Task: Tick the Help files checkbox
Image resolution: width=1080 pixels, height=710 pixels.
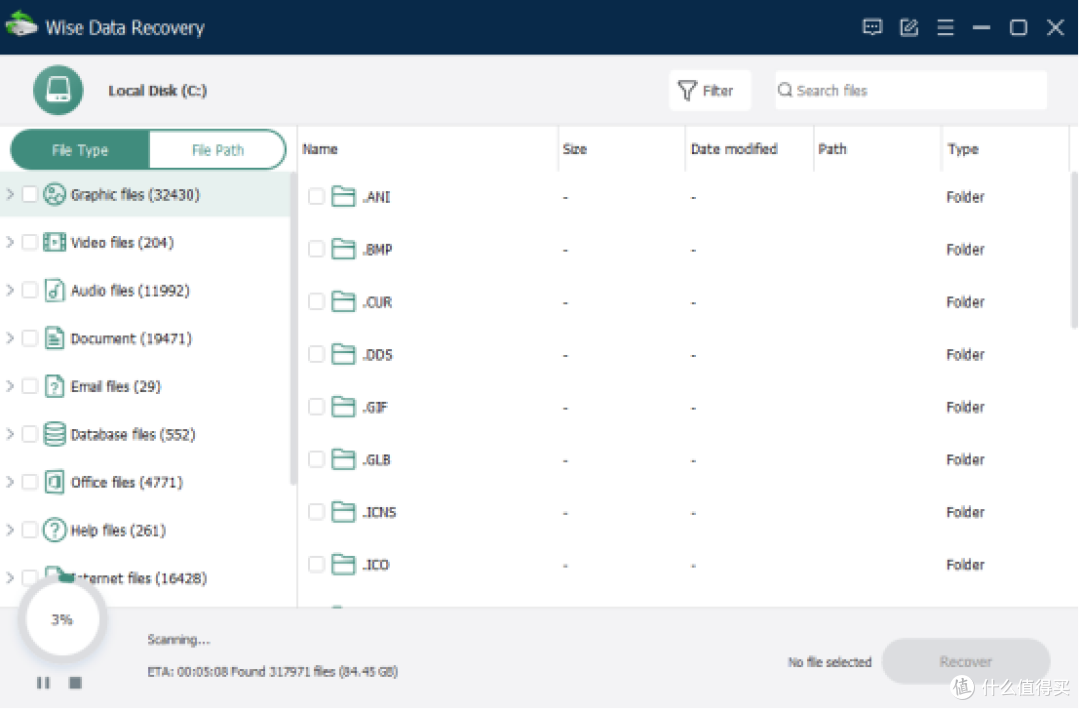Action: tap(29, 530)
